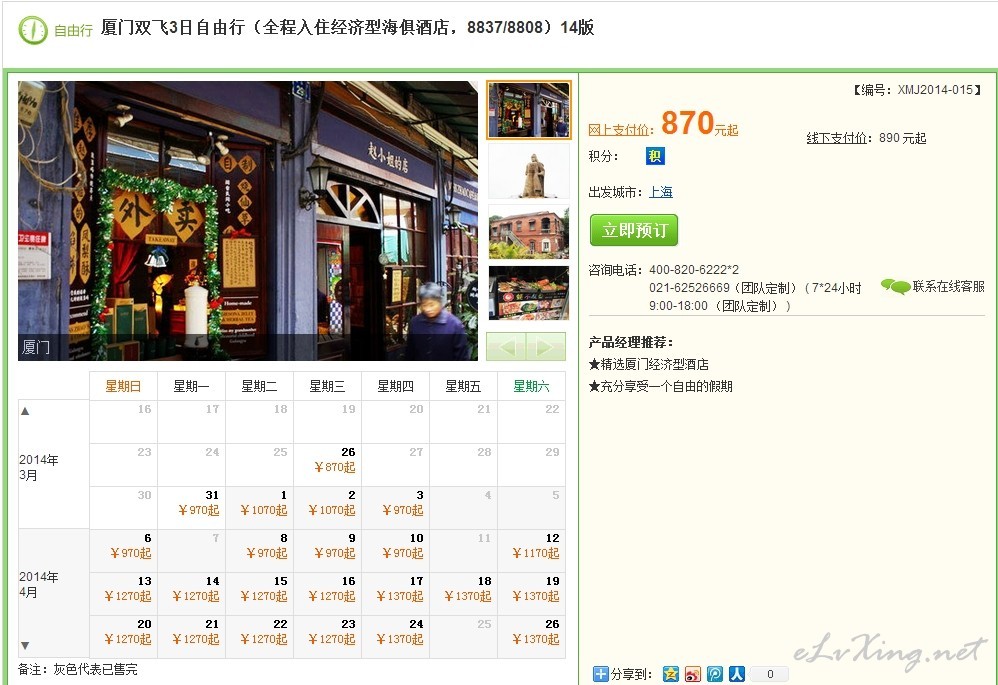The width and height of the screenshot is (998, 685).
Task: Click the blue 积 points badge icon
Action: pyautogui.click(x=655, y=156)
